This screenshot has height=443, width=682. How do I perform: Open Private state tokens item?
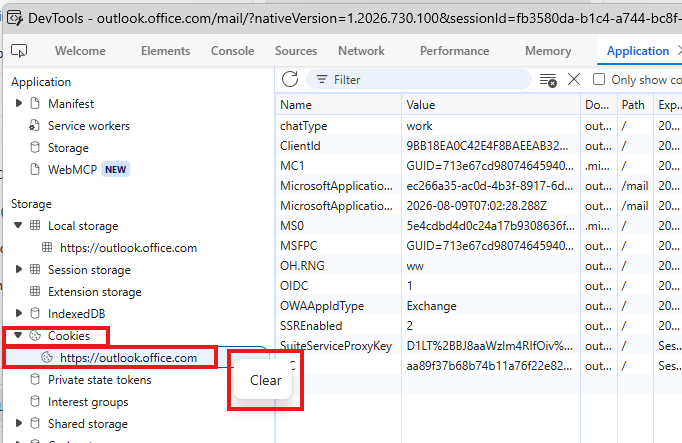coord(100,380)
